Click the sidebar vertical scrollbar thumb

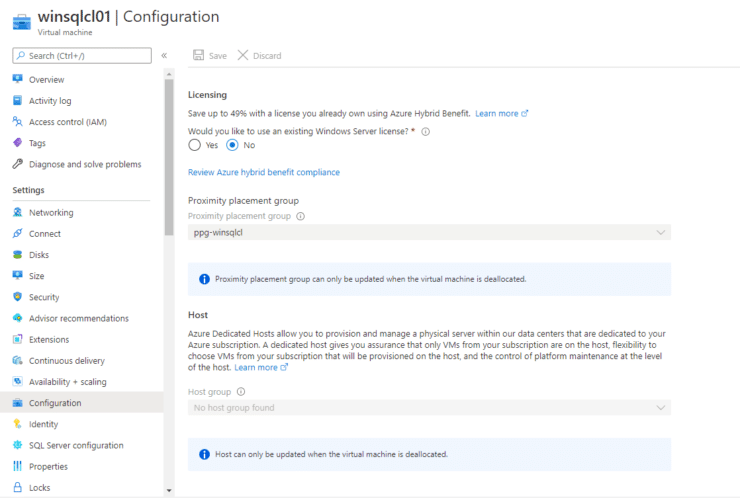point(169,157)
